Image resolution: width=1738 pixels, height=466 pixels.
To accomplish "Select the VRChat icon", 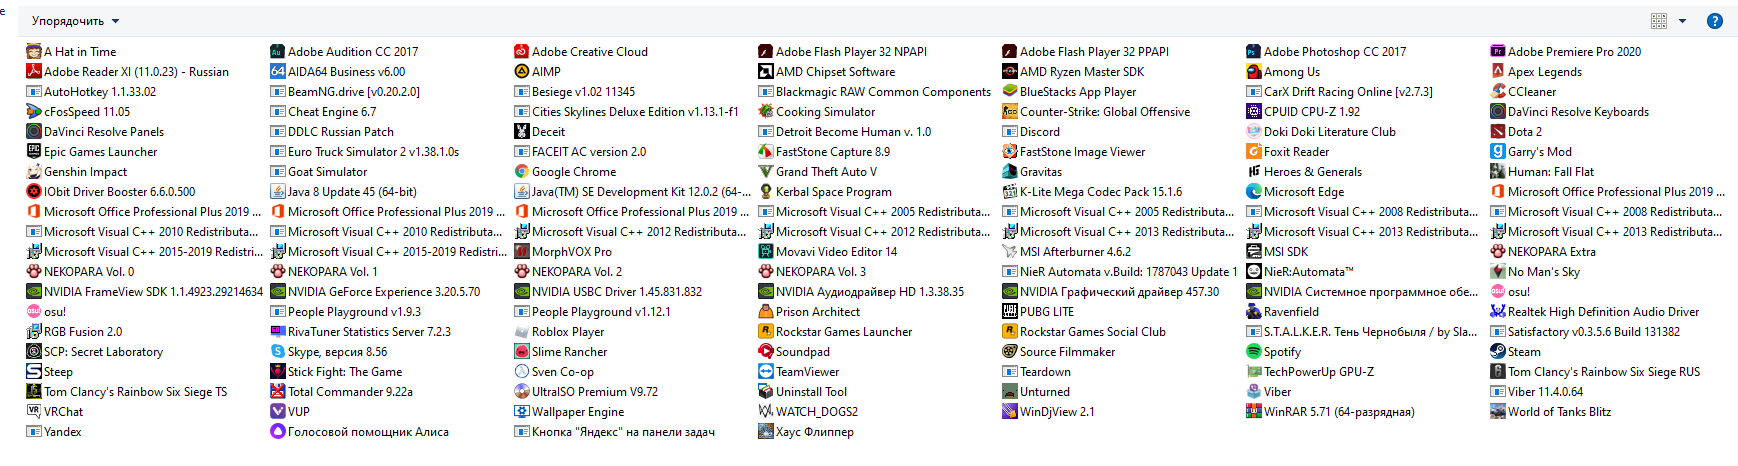I will point(34,411).
